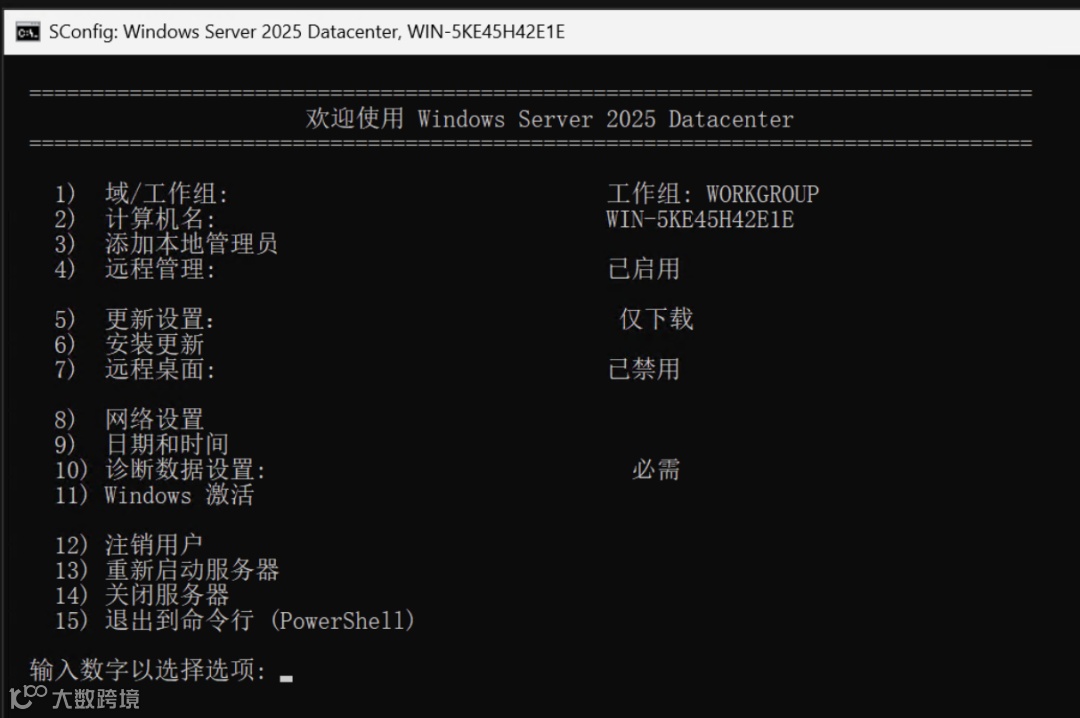Select menu line "11) Windows 激活"
The image size is (1080, 718).
click(154, 495)
